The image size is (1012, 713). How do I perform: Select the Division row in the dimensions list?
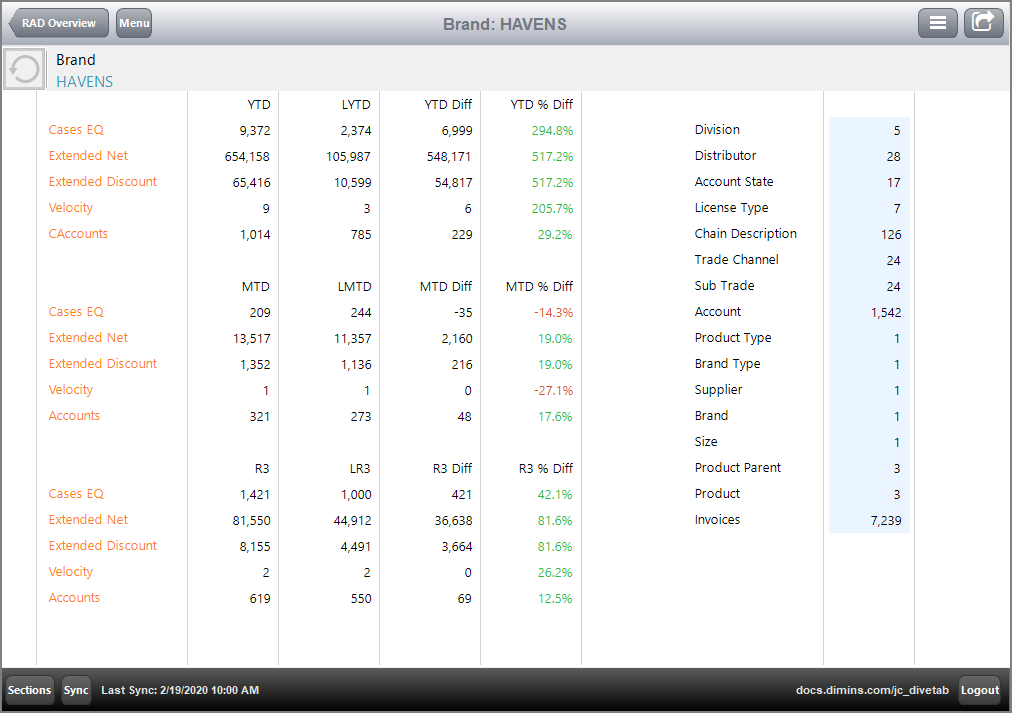click(720, 129)
